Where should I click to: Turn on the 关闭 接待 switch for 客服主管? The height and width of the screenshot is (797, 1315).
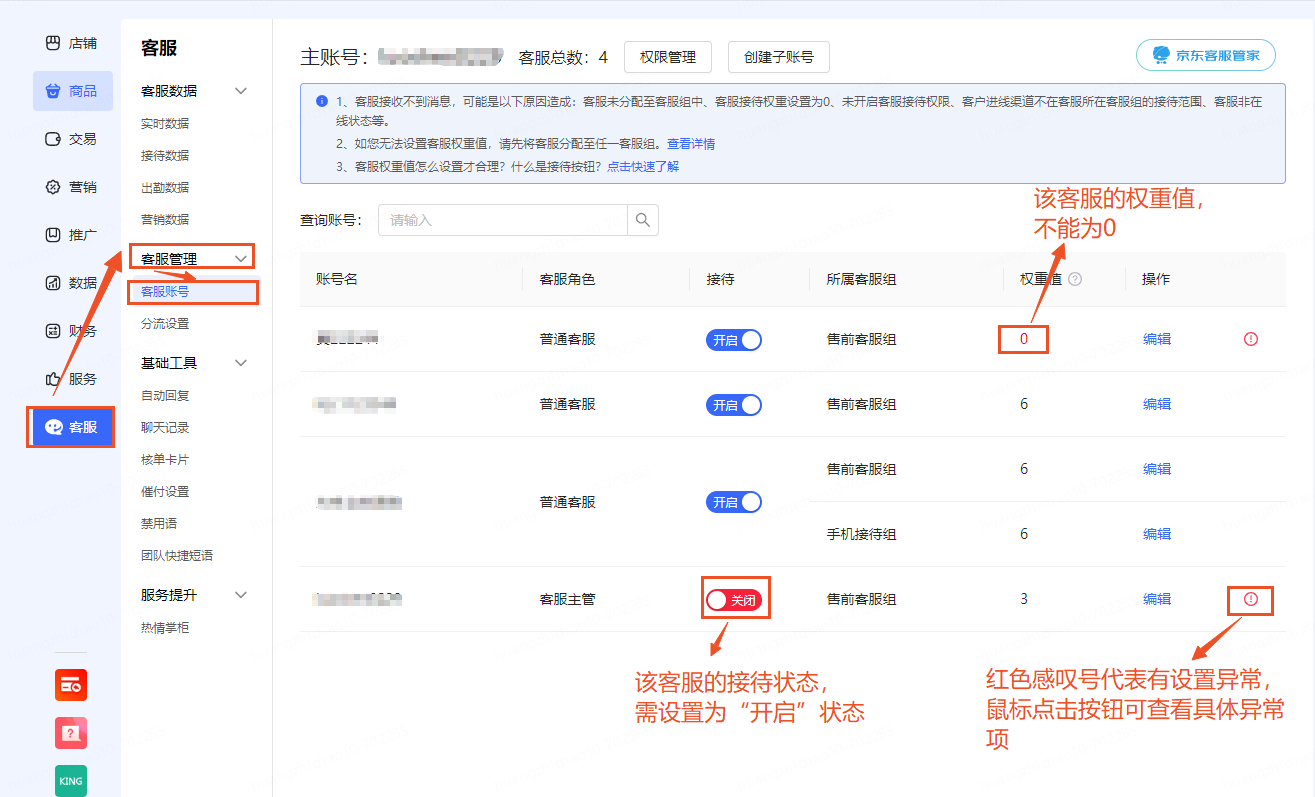coord(734,600)
